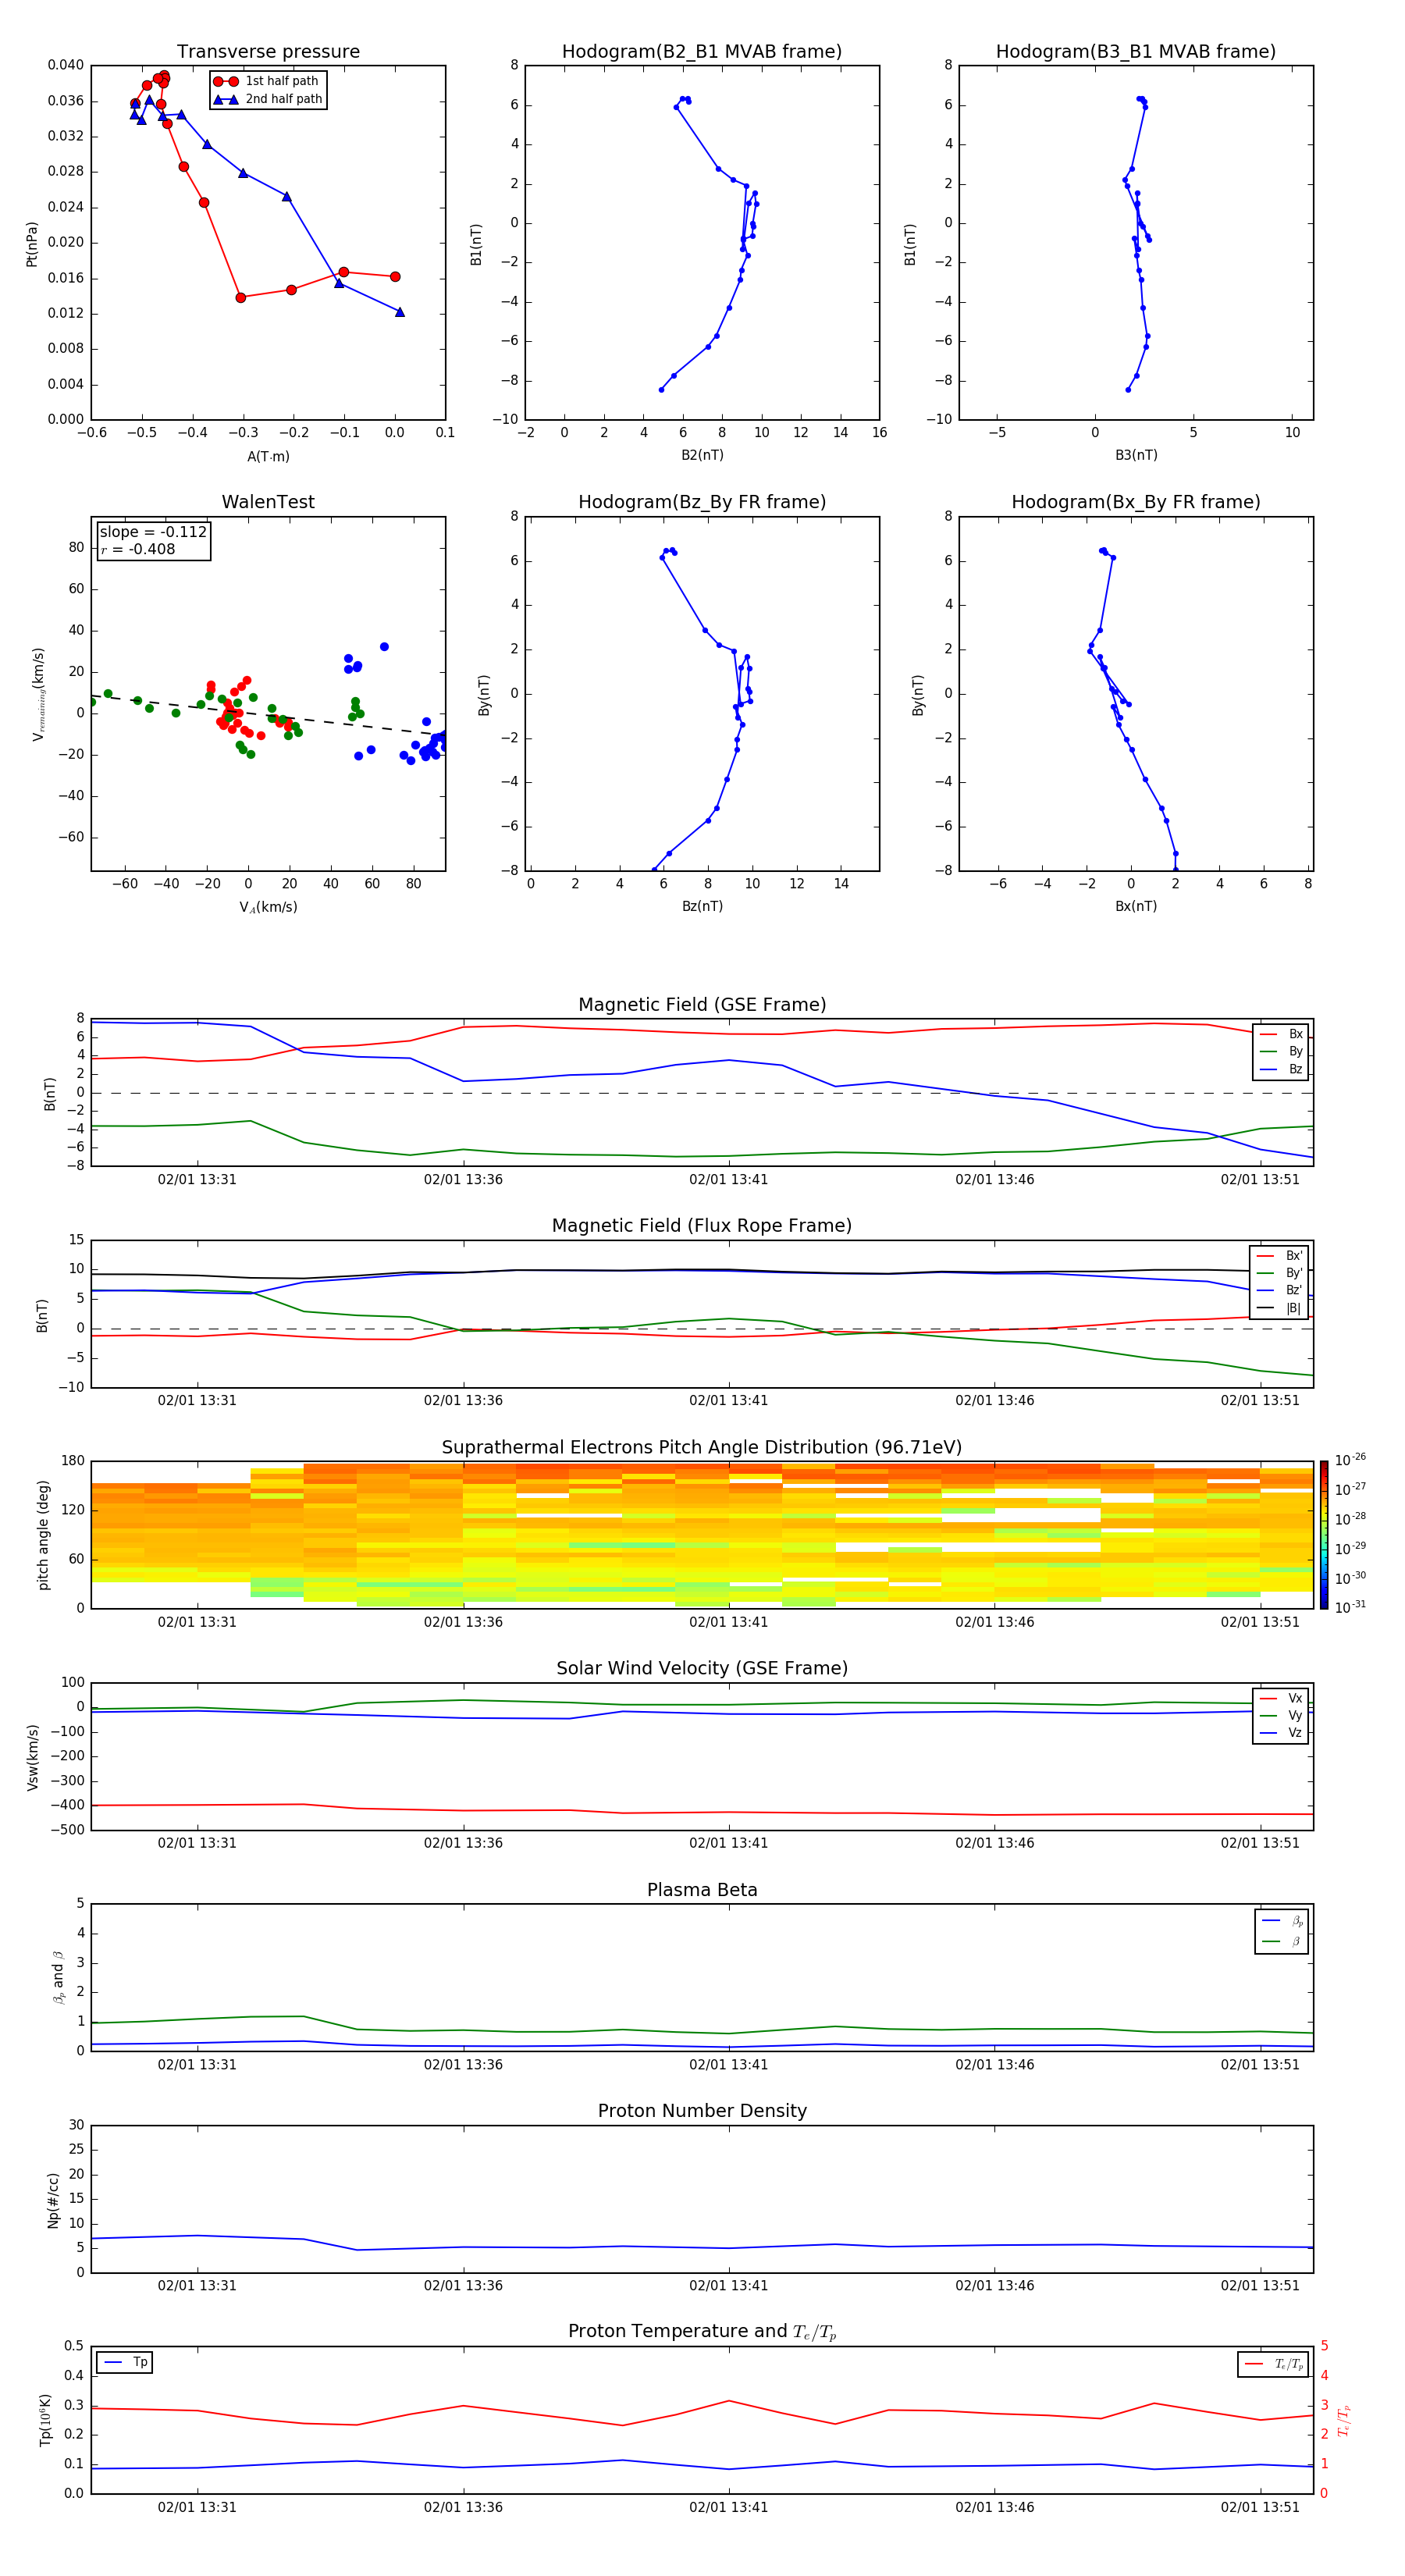This screenshot has height=2576, width=1405.
Task: Click the By' legend entry in Flux Rope panel
Action: point(1280,1273)
